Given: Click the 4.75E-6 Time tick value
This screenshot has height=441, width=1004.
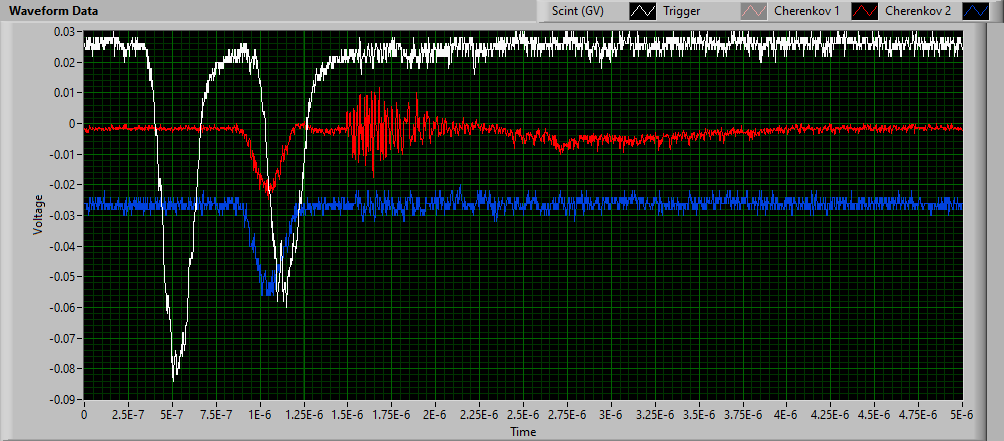Looking at the screenshot, I should 919,413.
